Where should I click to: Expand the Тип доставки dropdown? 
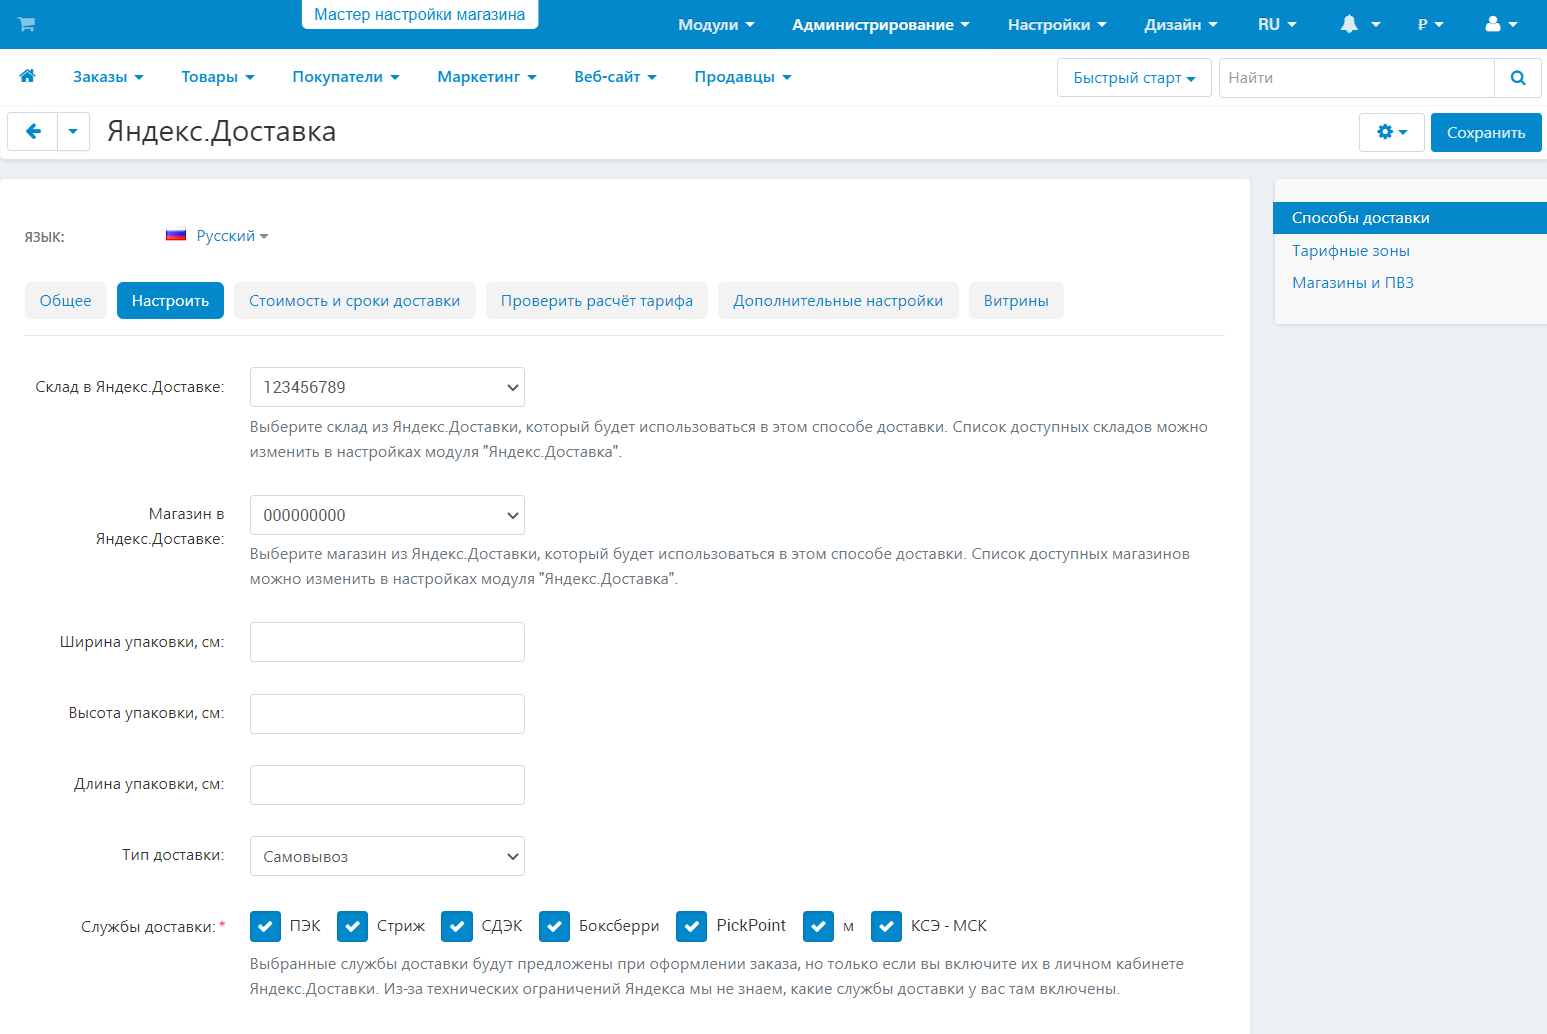[x=387, y=856]
